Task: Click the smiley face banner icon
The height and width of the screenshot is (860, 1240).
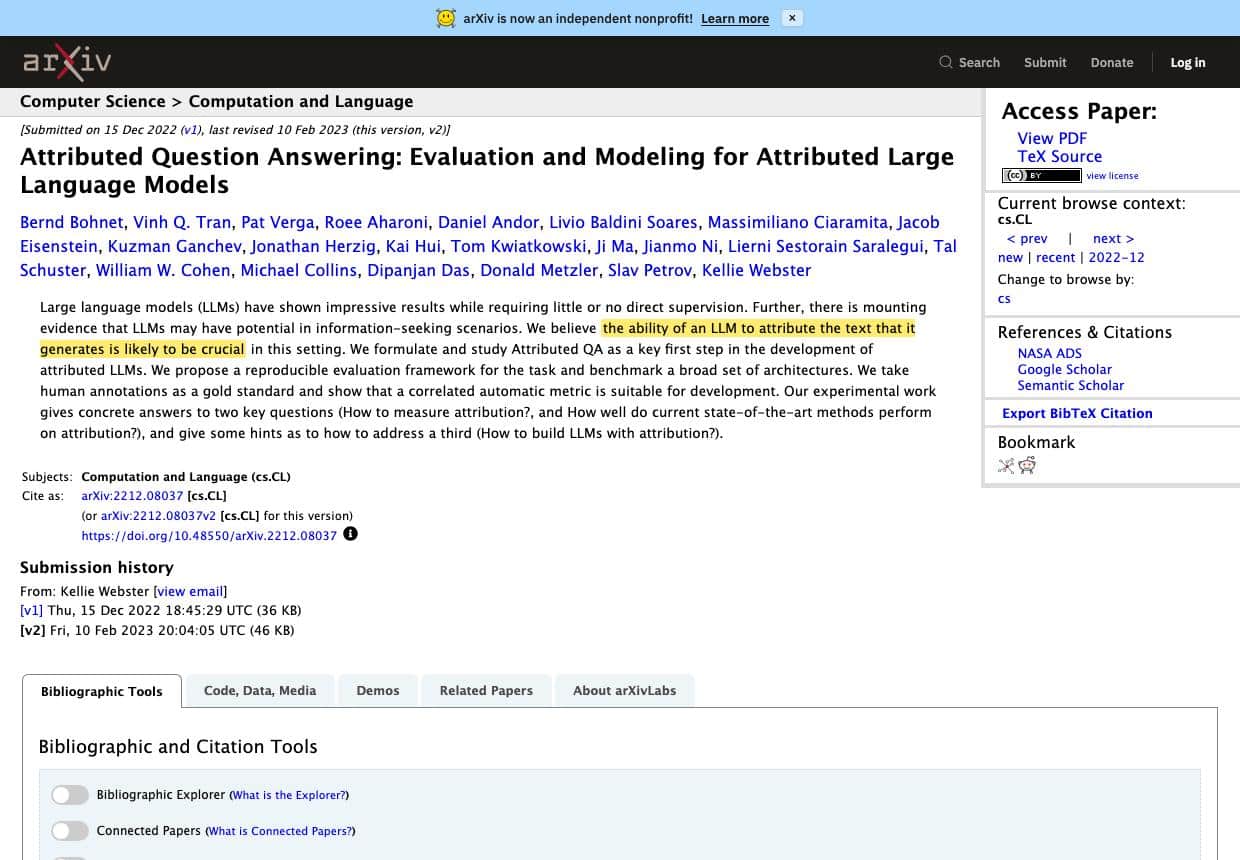Action: 446,18
